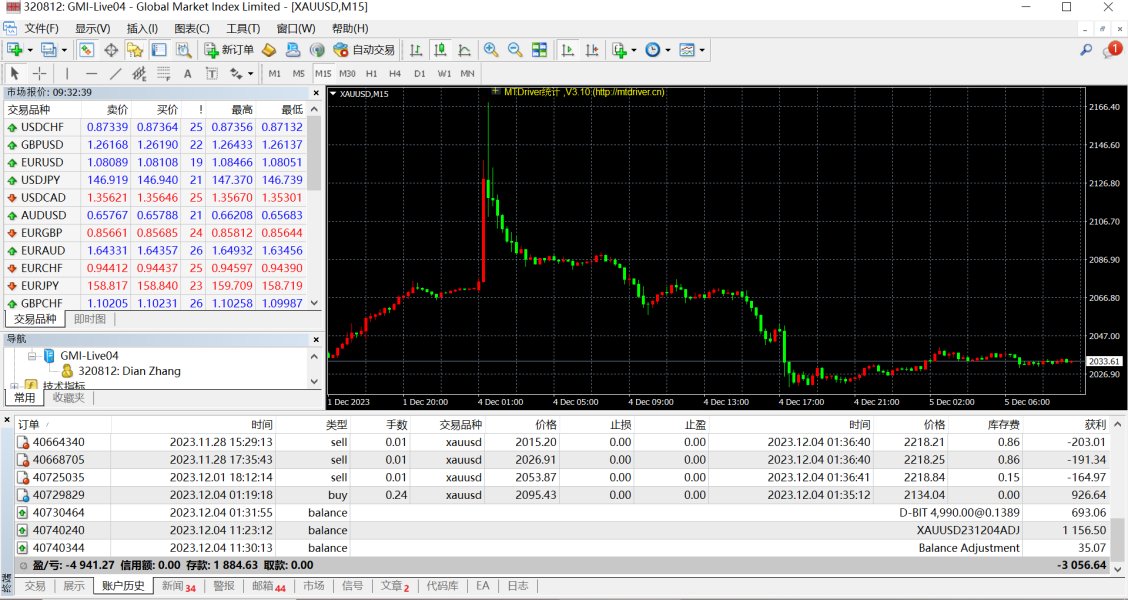
Task: Toggle the 自动交易 auto trading button
Action: [364, 49]
